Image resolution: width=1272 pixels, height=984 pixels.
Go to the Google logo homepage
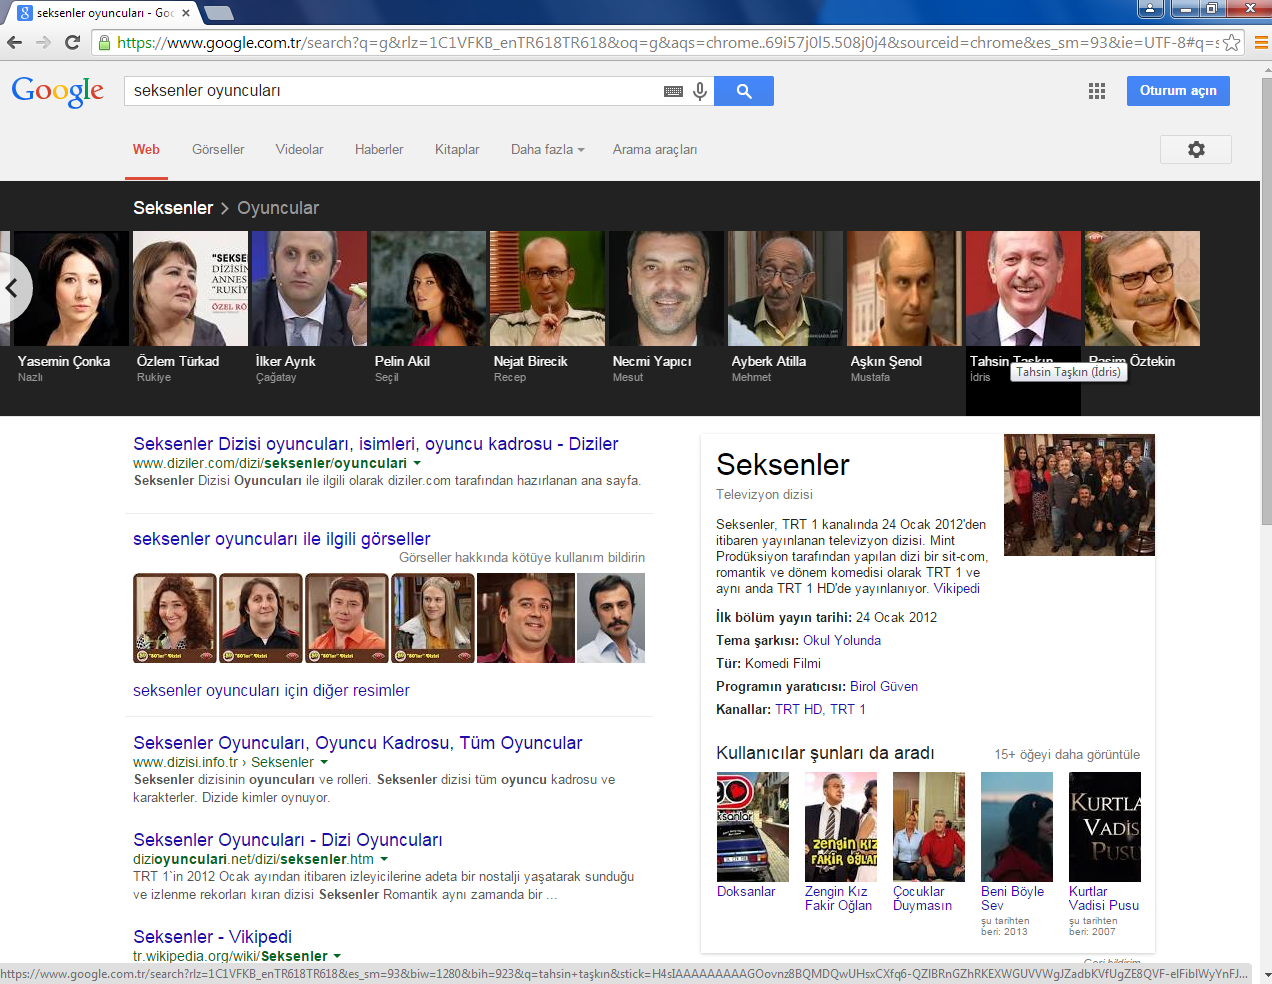58,91
